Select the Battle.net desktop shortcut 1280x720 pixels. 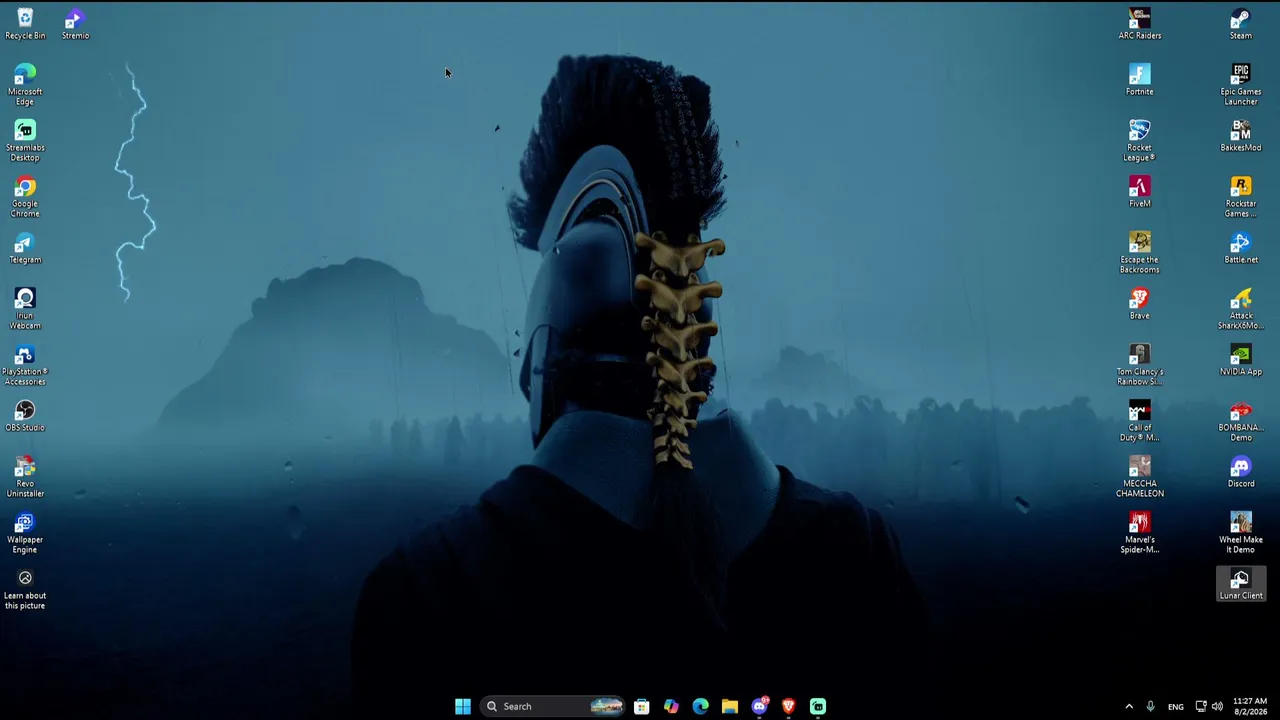[x=1241, y=248]
